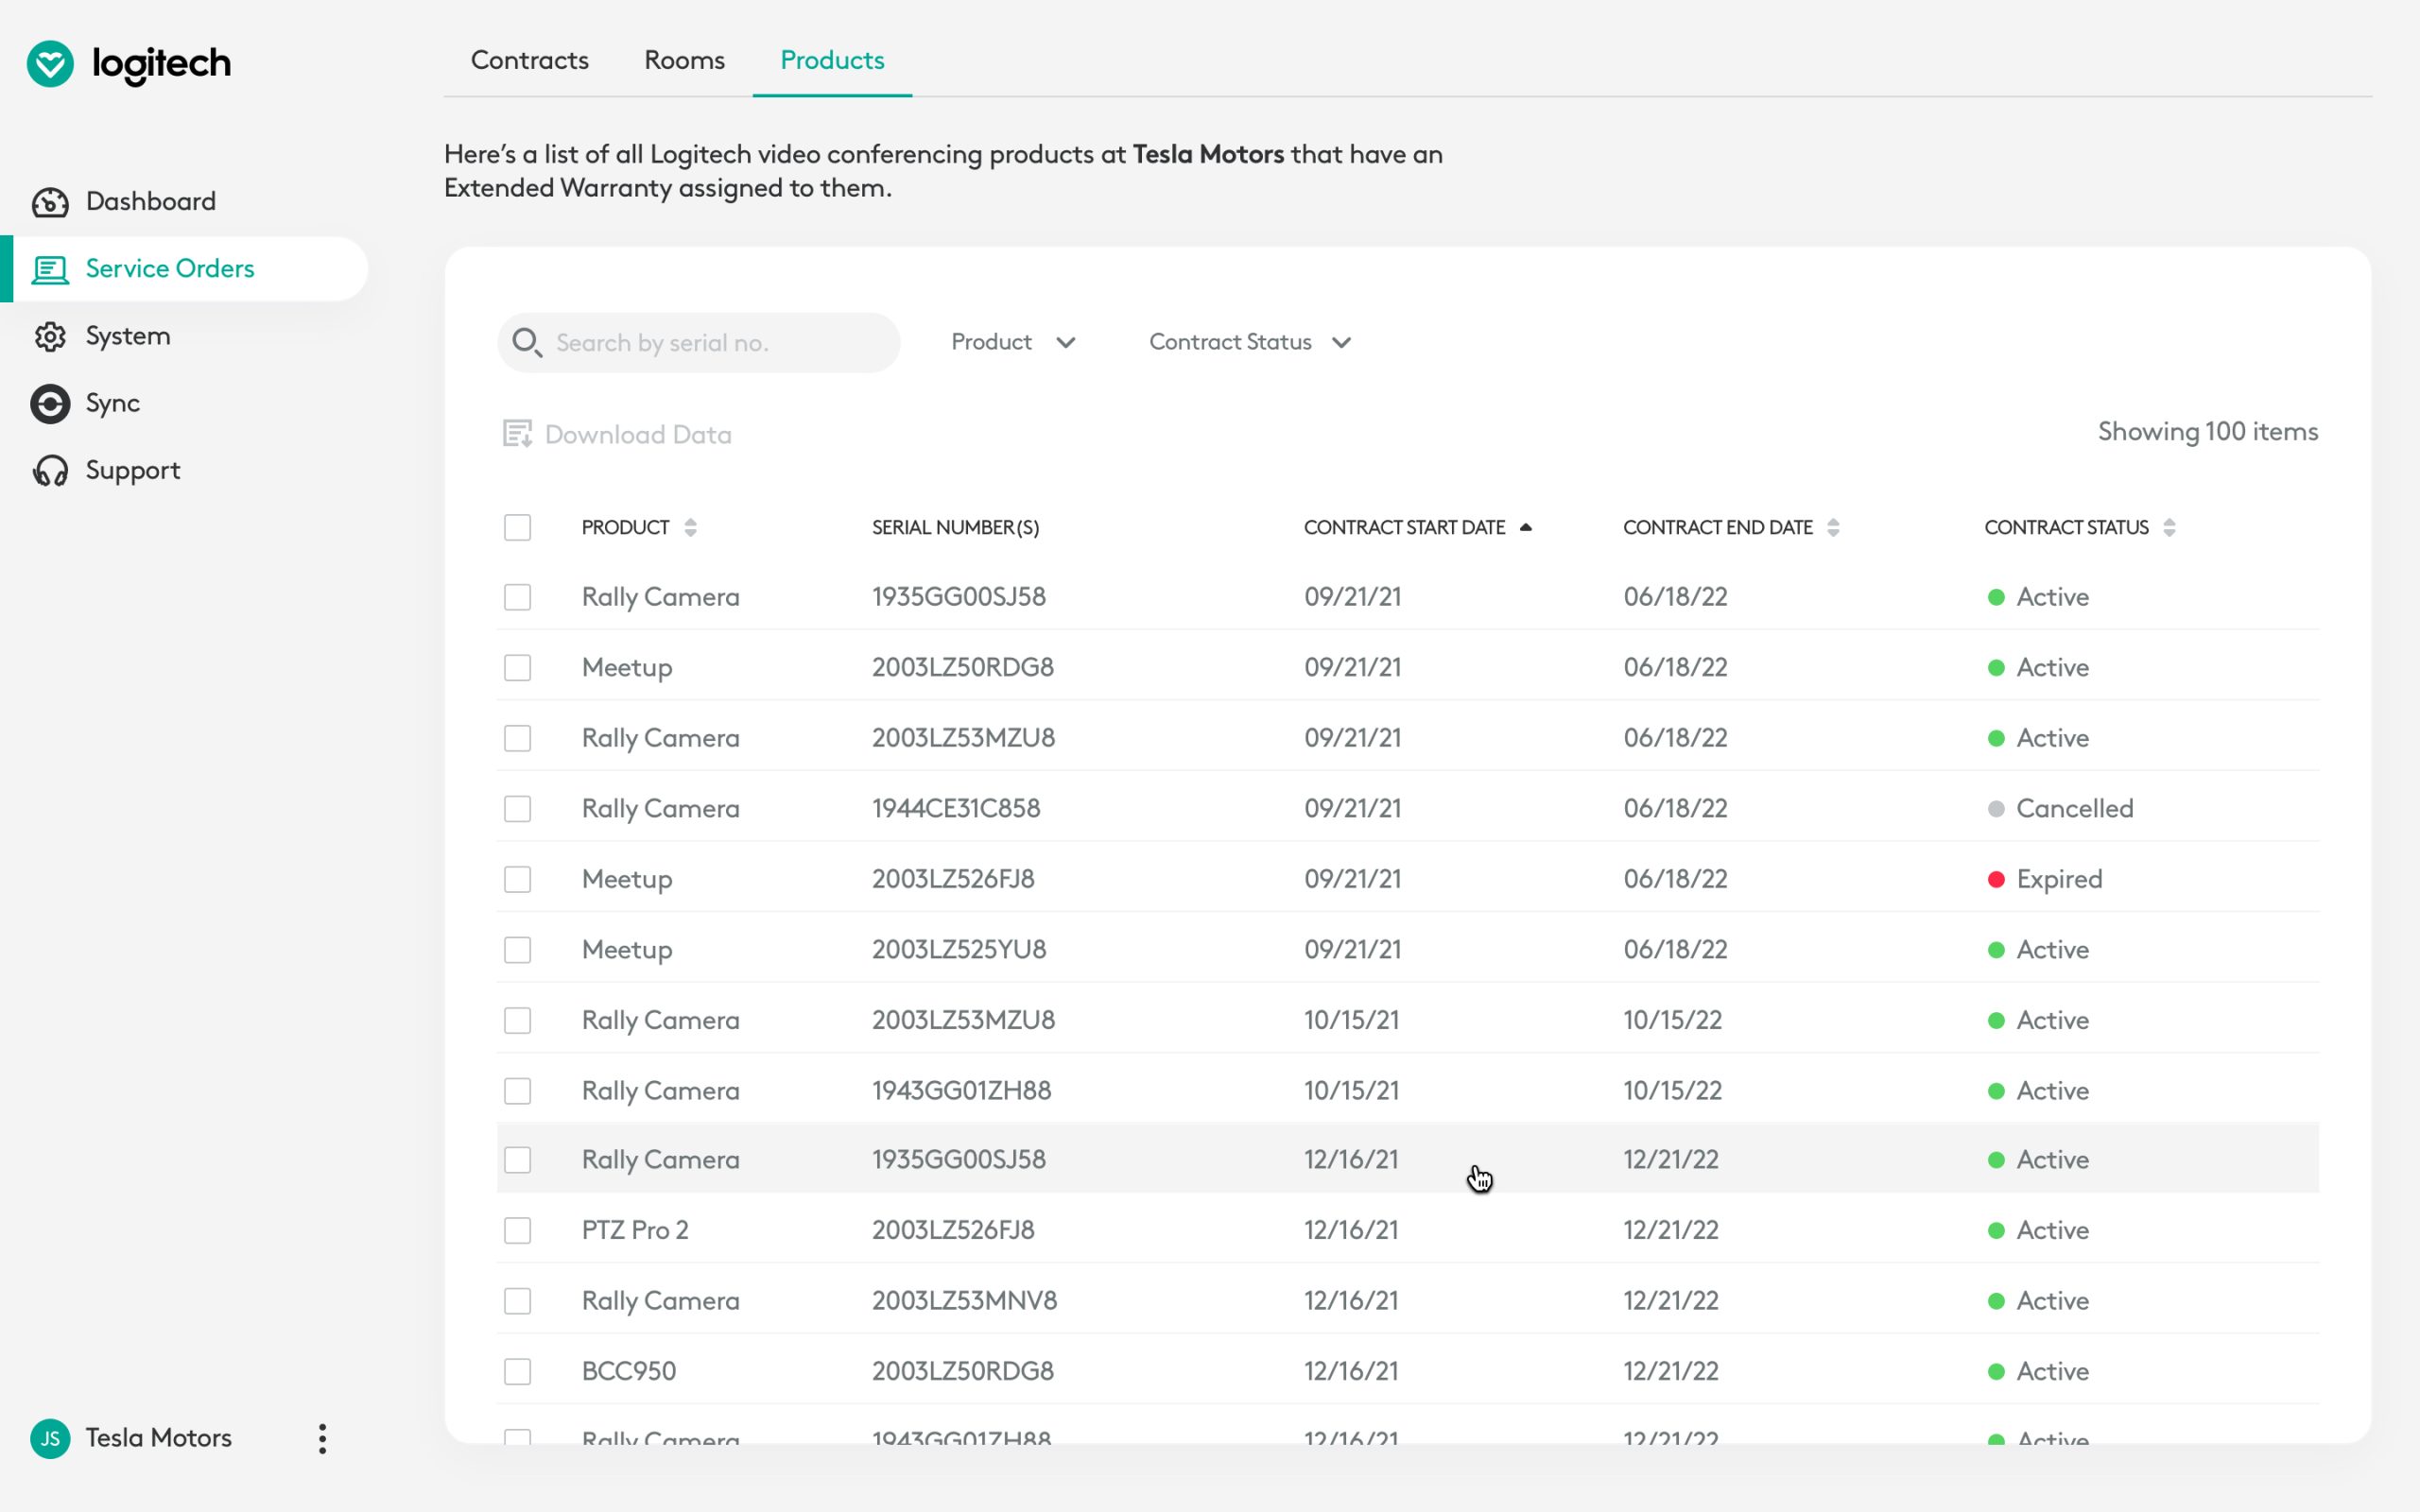The width and height of the screenshot is (2420, 1512).
Task: Switch to the Rooms tab
Action: click(x=684, y=60)
